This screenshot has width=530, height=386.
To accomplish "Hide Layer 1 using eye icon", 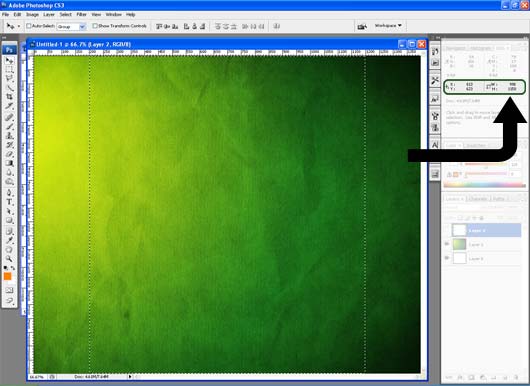I will pyautogui.click(x=447, y=244).
